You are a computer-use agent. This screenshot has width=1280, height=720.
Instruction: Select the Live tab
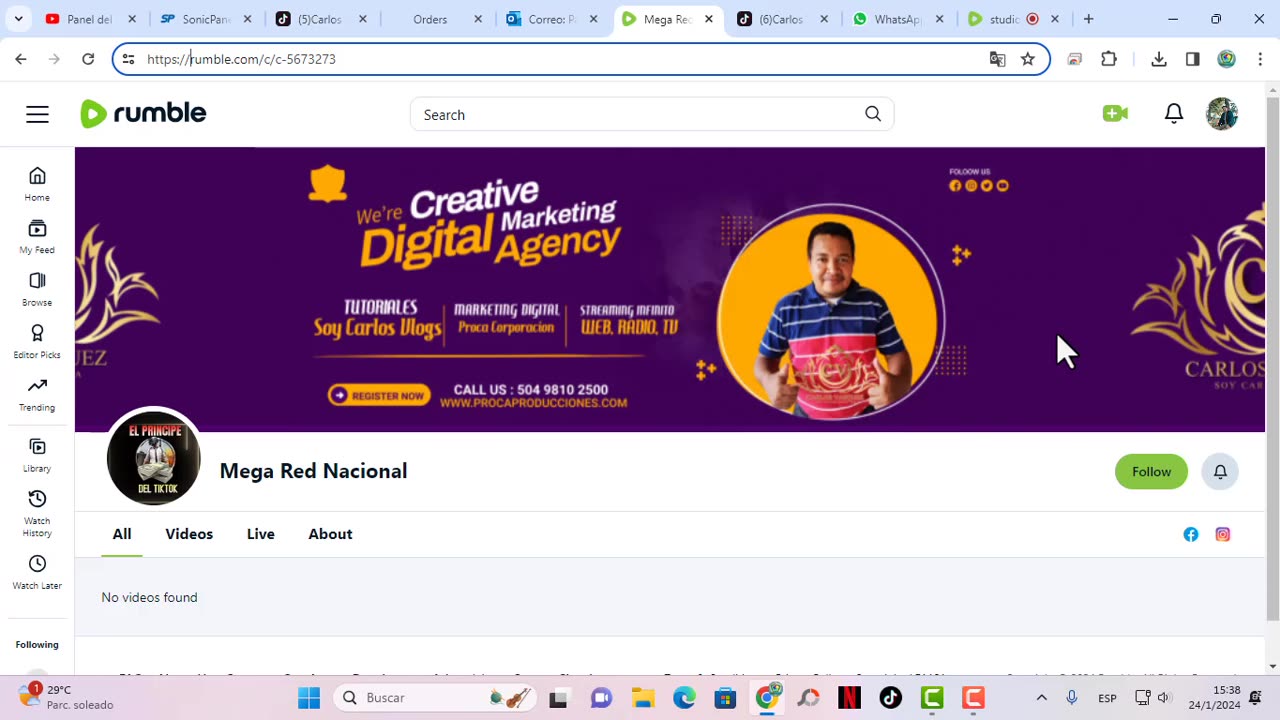[261, 534]
